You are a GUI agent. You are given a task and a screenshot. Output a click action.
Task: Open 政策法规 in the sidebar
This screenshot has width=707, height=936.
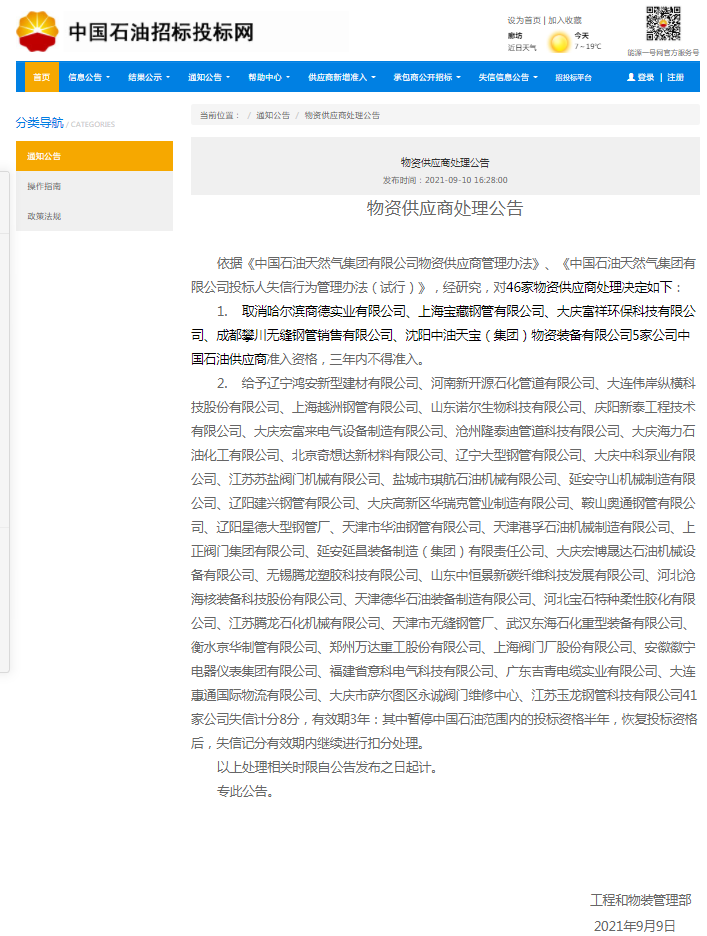94,216
